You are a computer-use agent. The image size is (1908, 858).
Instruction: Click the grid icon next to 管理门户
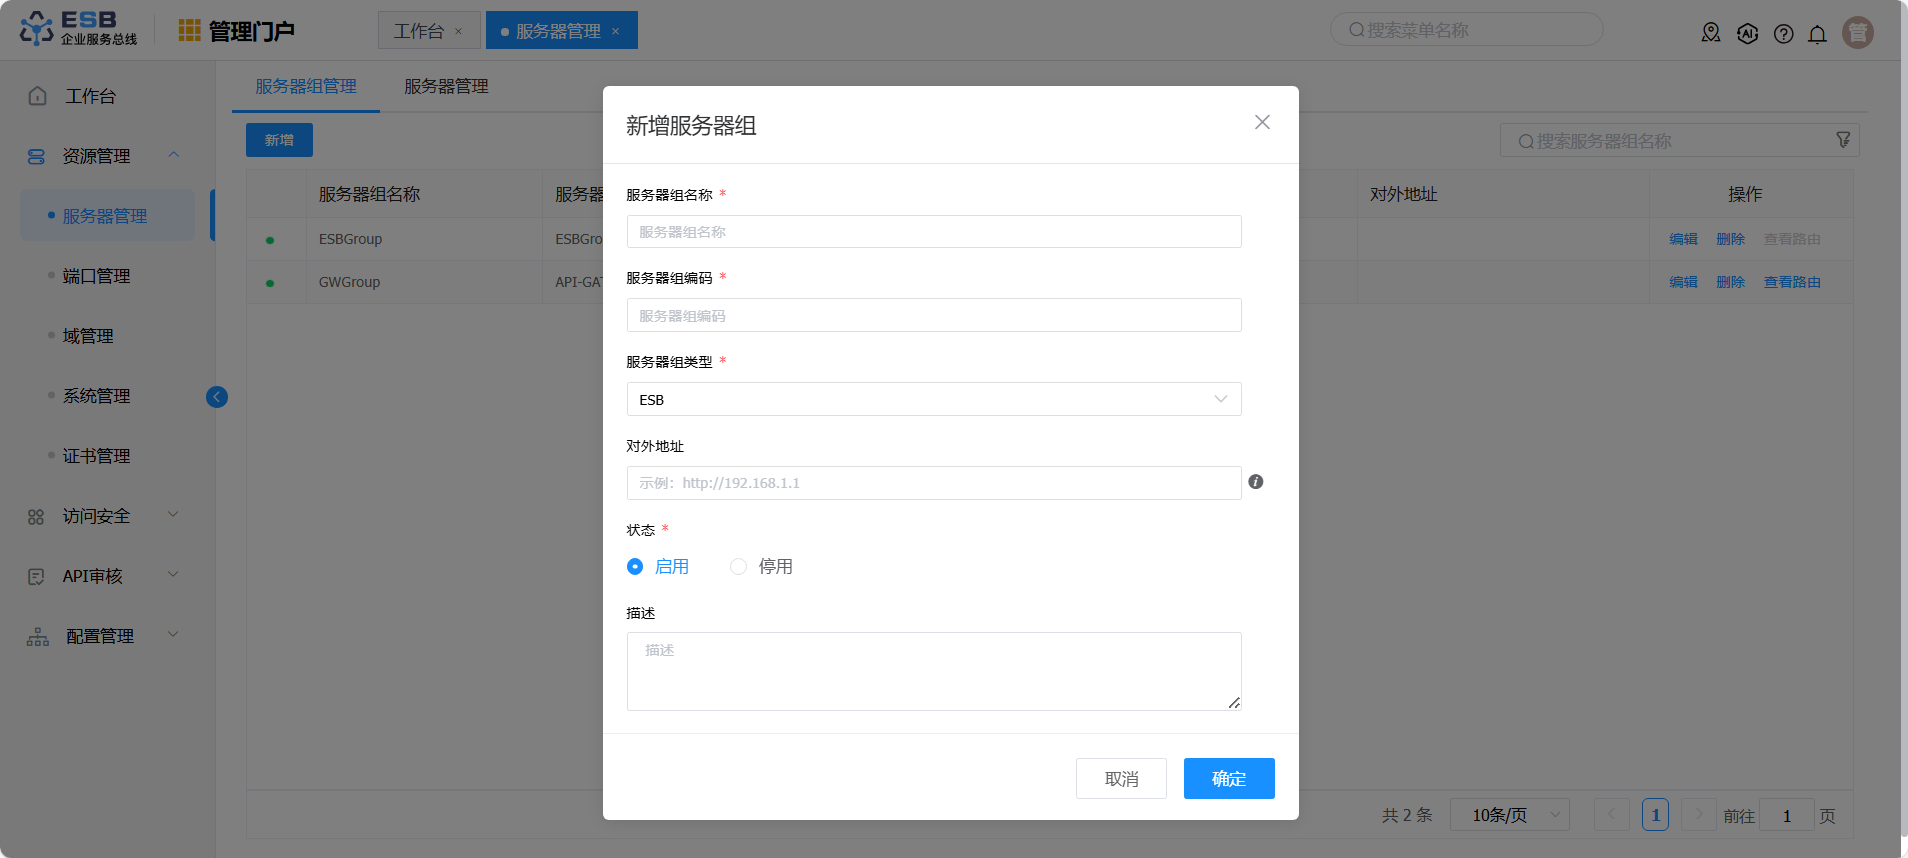[x=189, y=31]
